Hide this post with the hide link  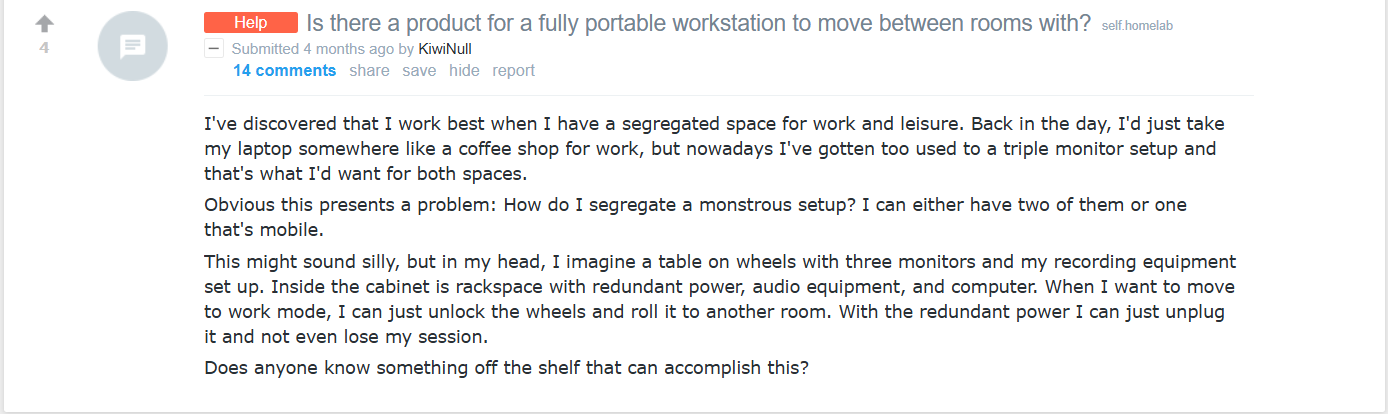click(x=464, y=70)
